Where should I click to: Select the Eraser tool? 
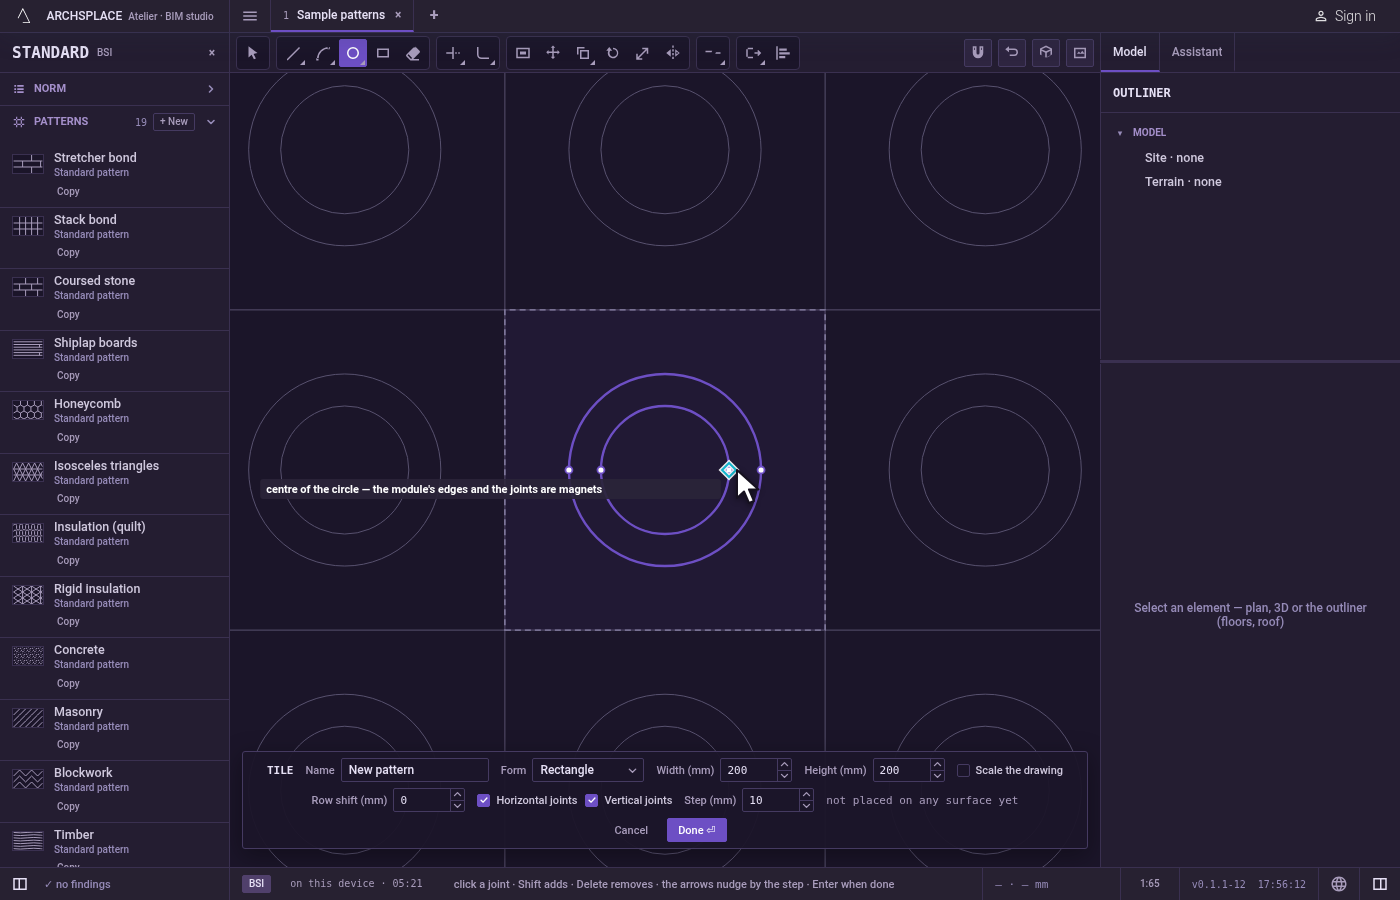click(x=413, y=53)
